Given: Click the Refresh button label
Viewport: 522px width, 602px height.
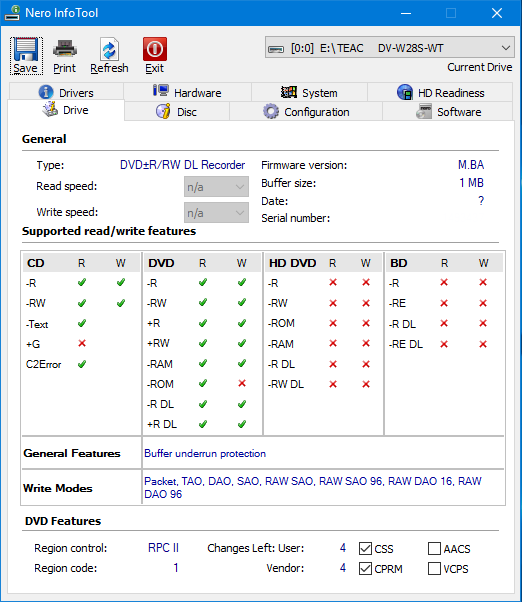Looking at the screenshot, I should pyautogui.click(x=109, y=68).
